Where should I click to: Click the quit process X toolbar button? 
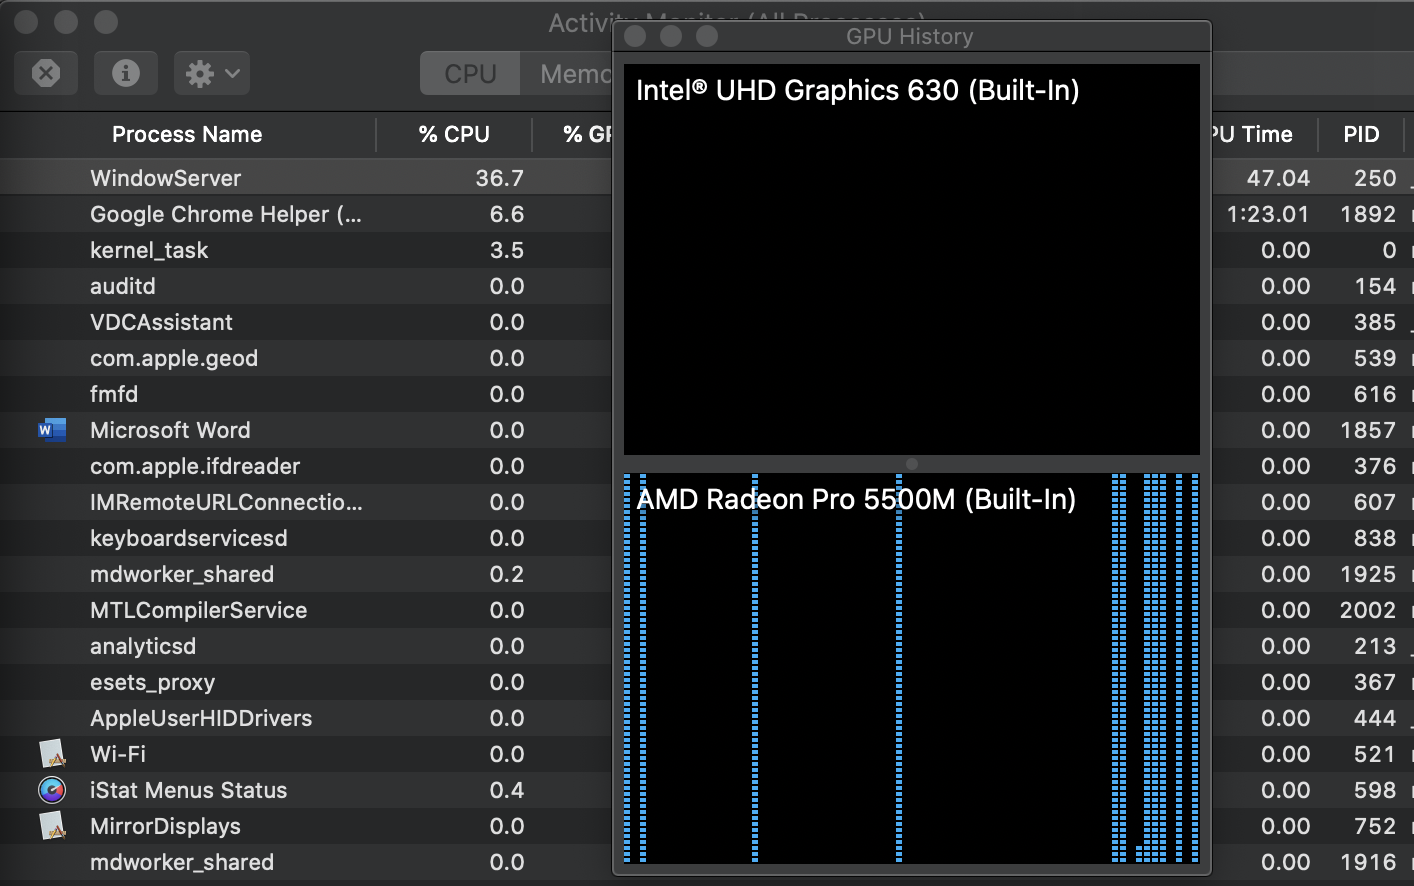pyautogui.click(x=46, y=73)
